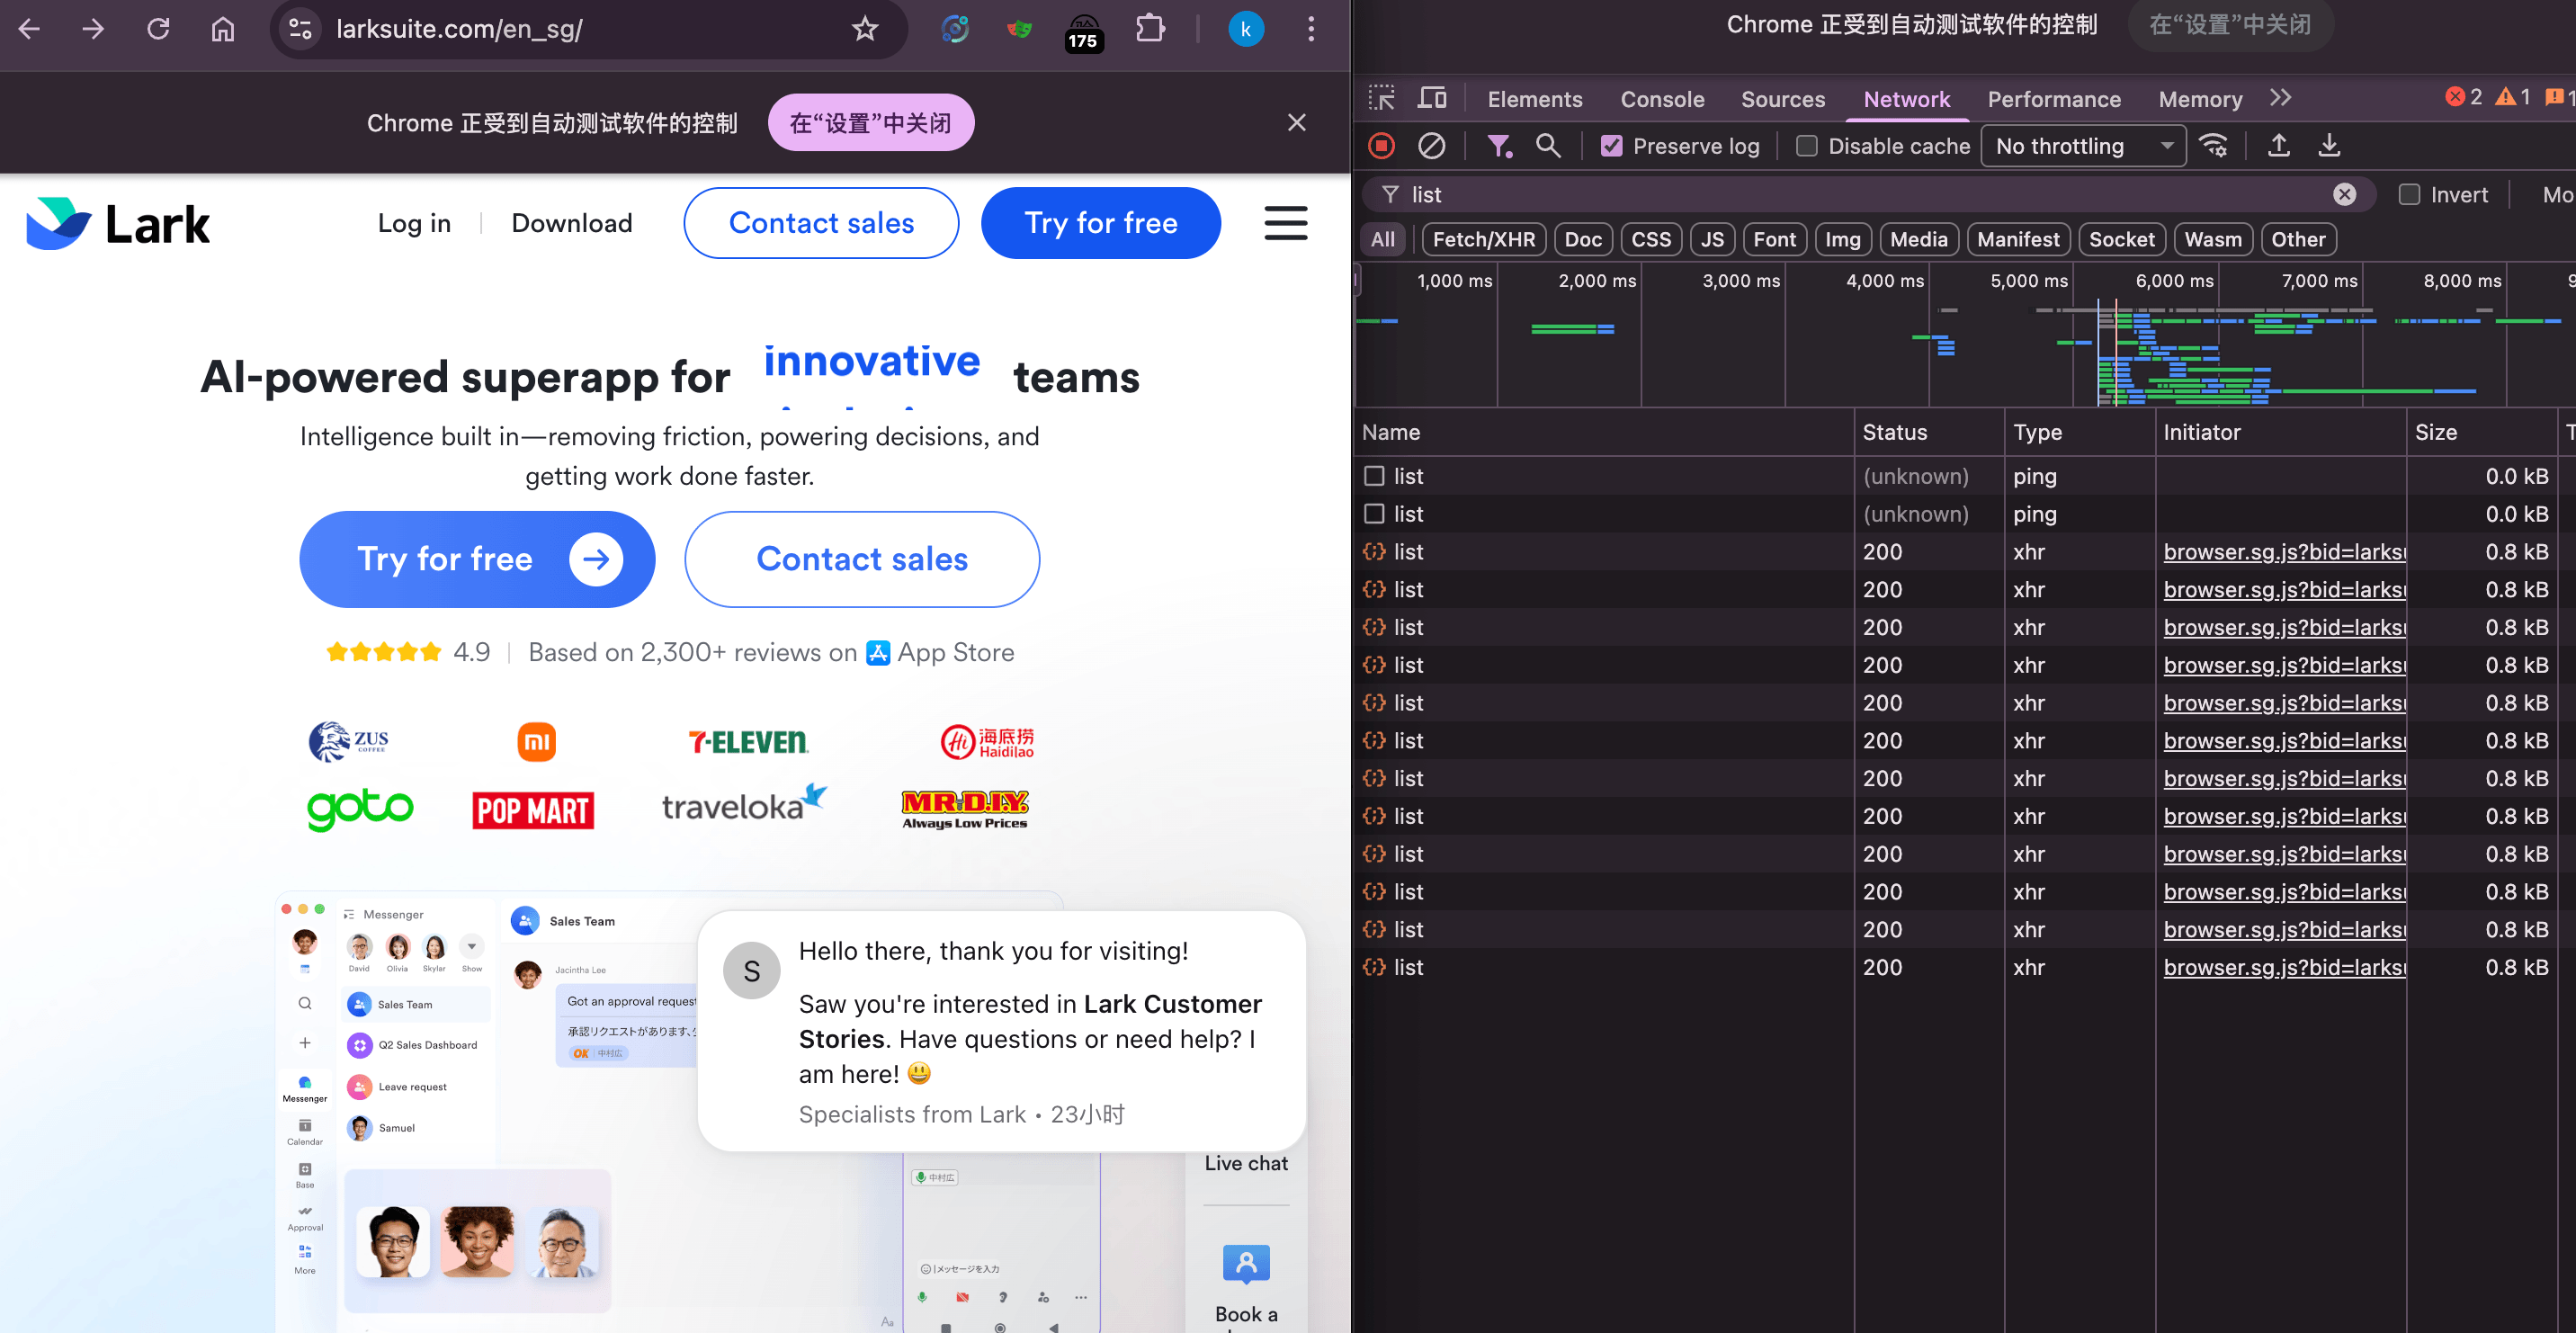View site information icon in address bar
Viewport: 2576px width, 1333px height.
(x=300, y=29)
